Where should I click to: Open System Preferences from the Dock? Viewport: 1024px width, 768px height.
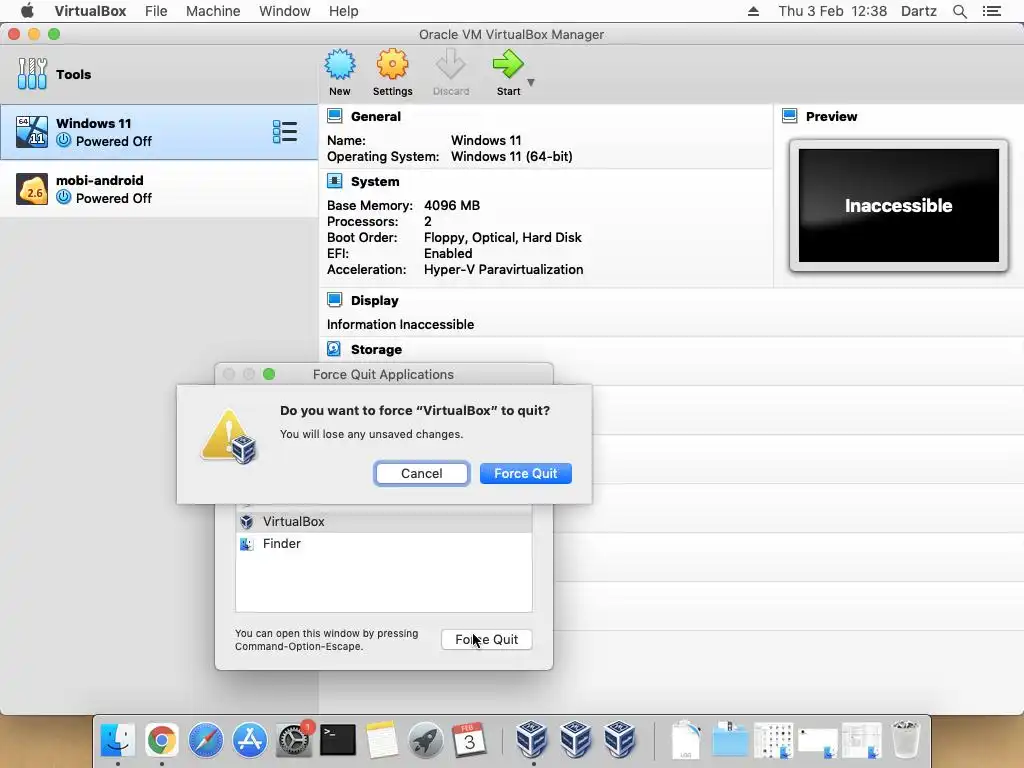click(x=293, y=739)
